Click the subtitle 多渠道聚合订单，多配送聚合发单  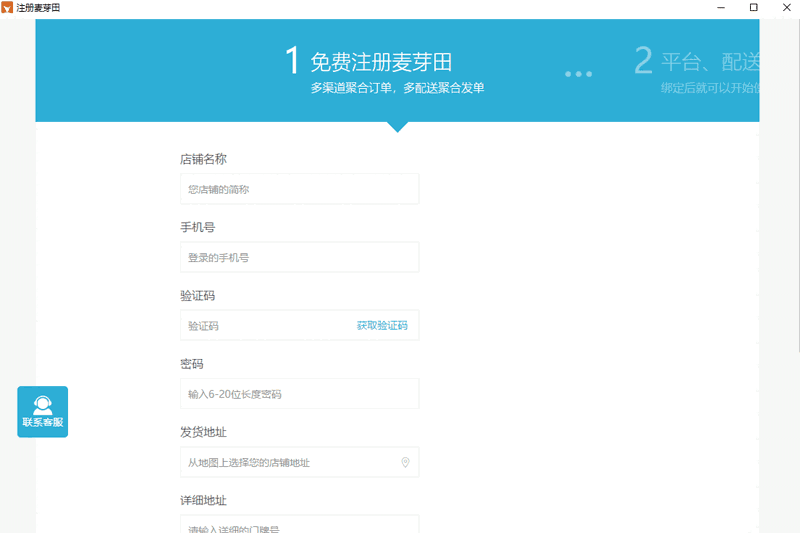tap(397, 88)
